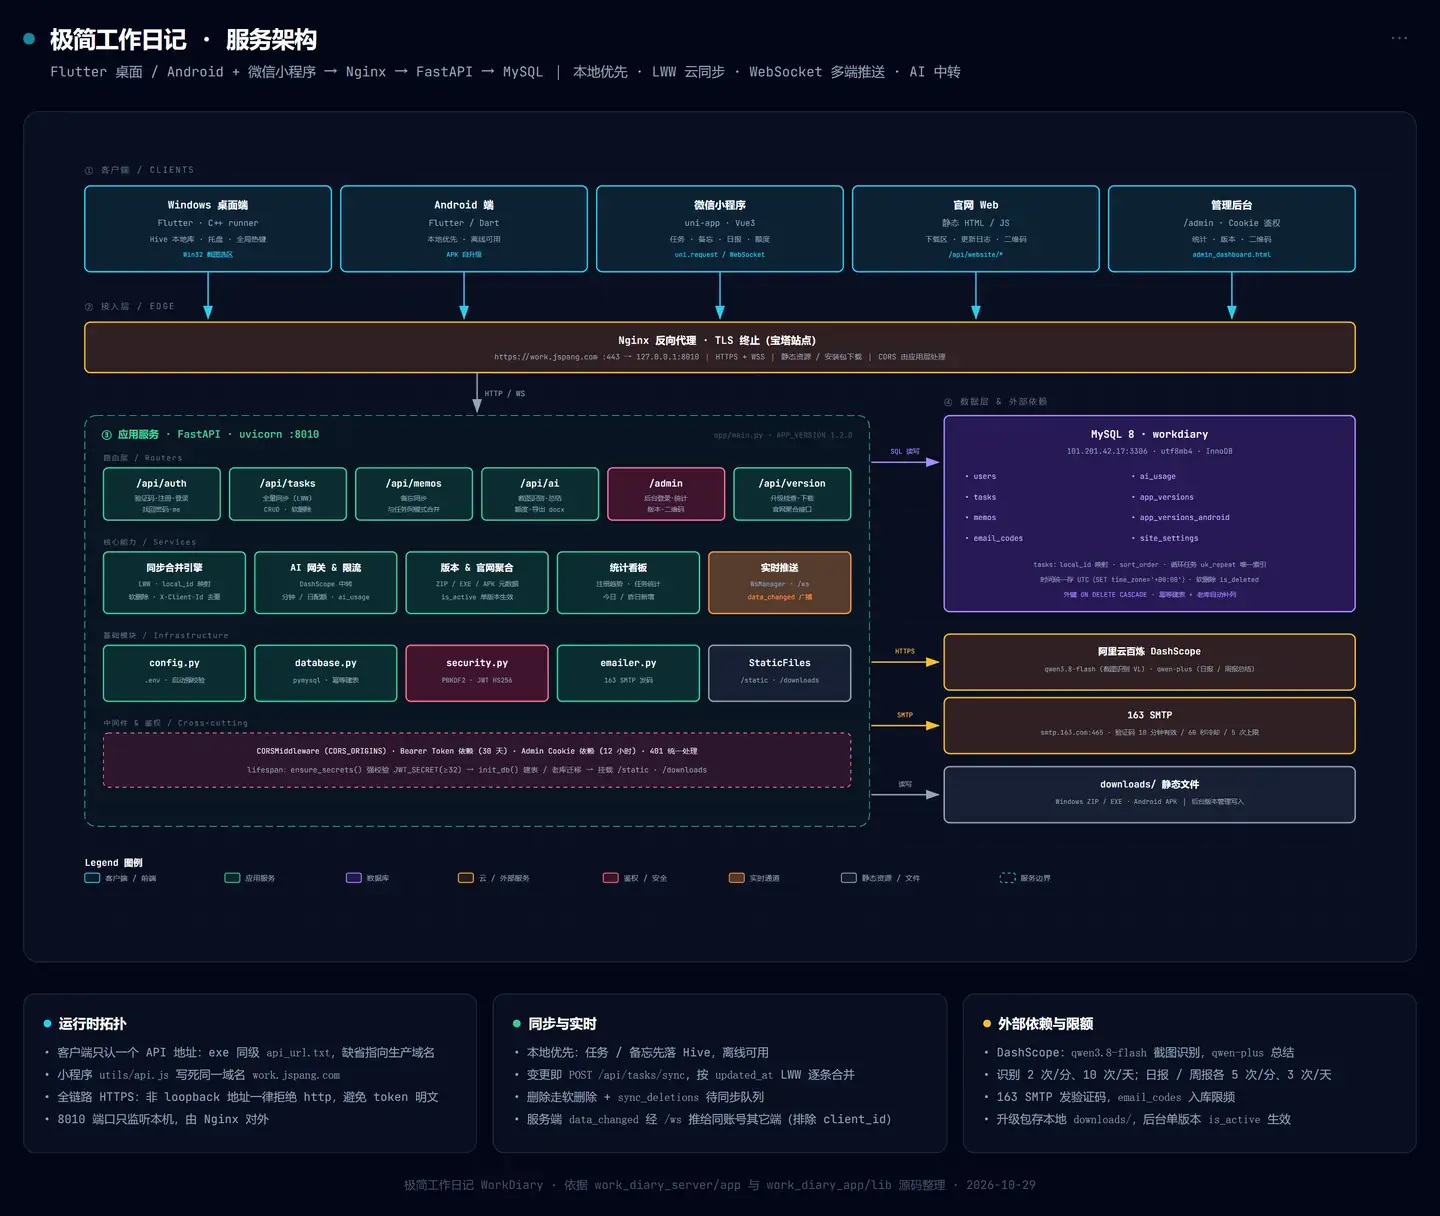Click the Nginx 反向代理 edge node
This screenshot has width=1440, height=1216.
(x=720, y=348)
